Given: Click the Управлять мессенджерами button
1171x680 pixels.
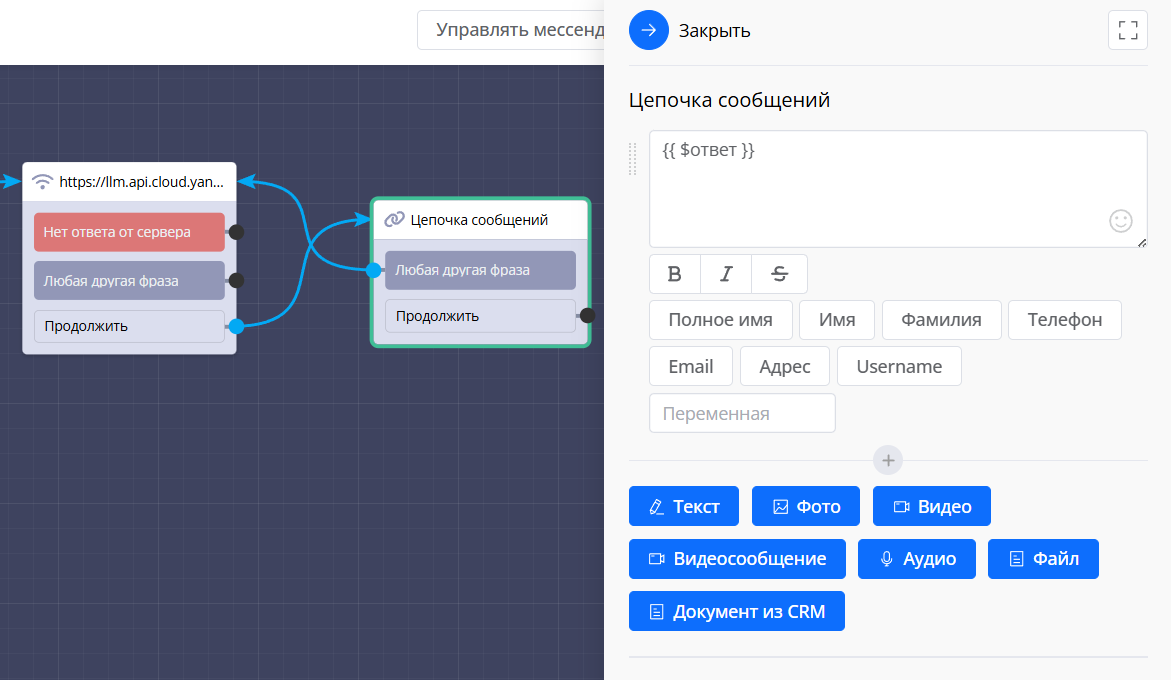Looking at the screenshot, I should point(511,30).
